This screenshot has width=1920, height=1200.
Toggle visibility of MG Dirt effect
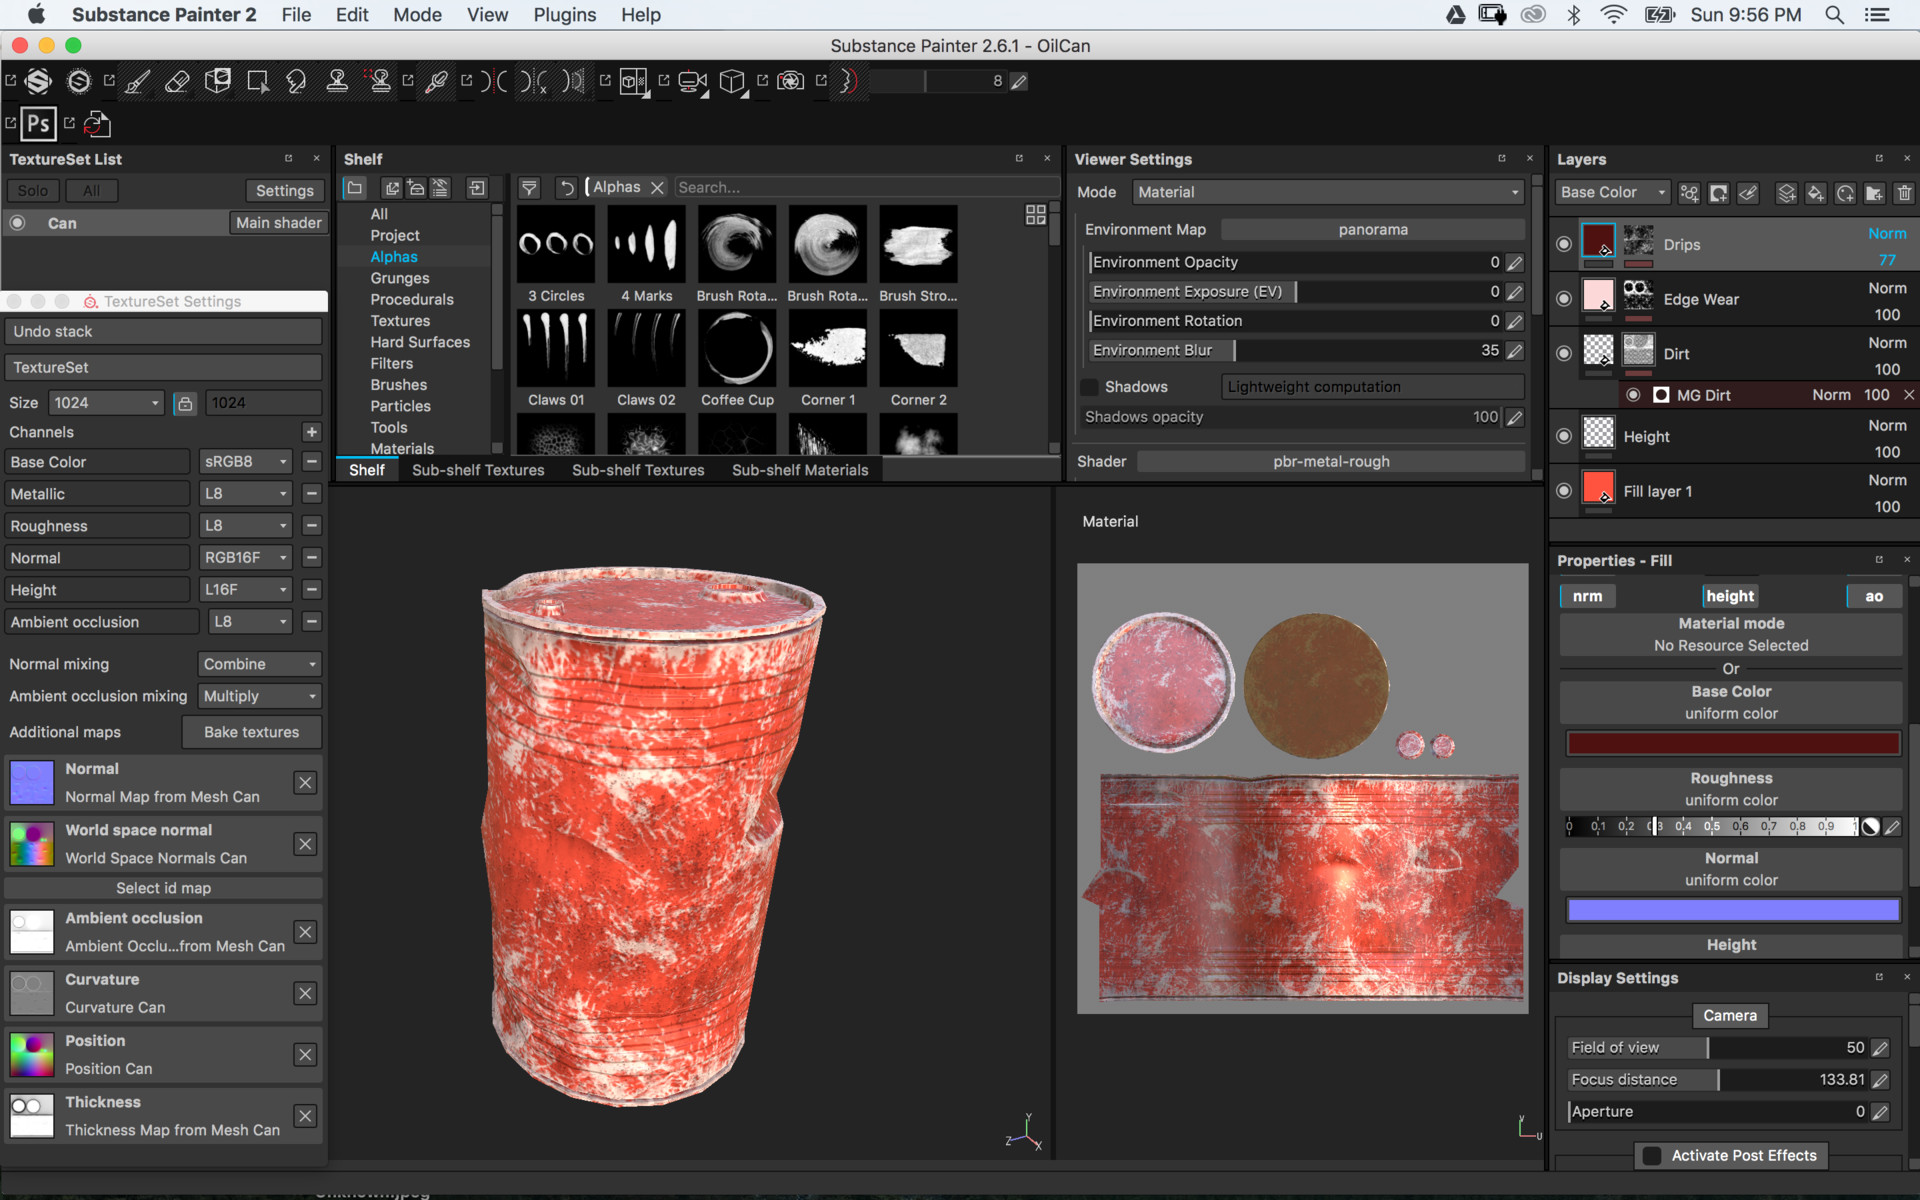[x=1633, y=395]
